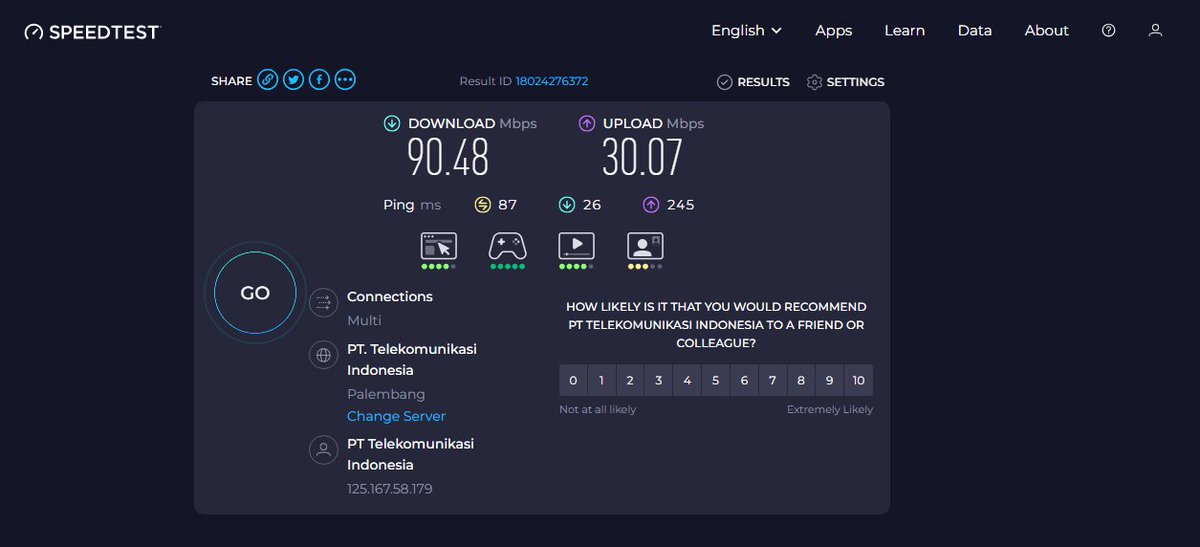This screenshot has width=1200, height=547.
Task: Copy the share link icon
Action: (267, 80)
